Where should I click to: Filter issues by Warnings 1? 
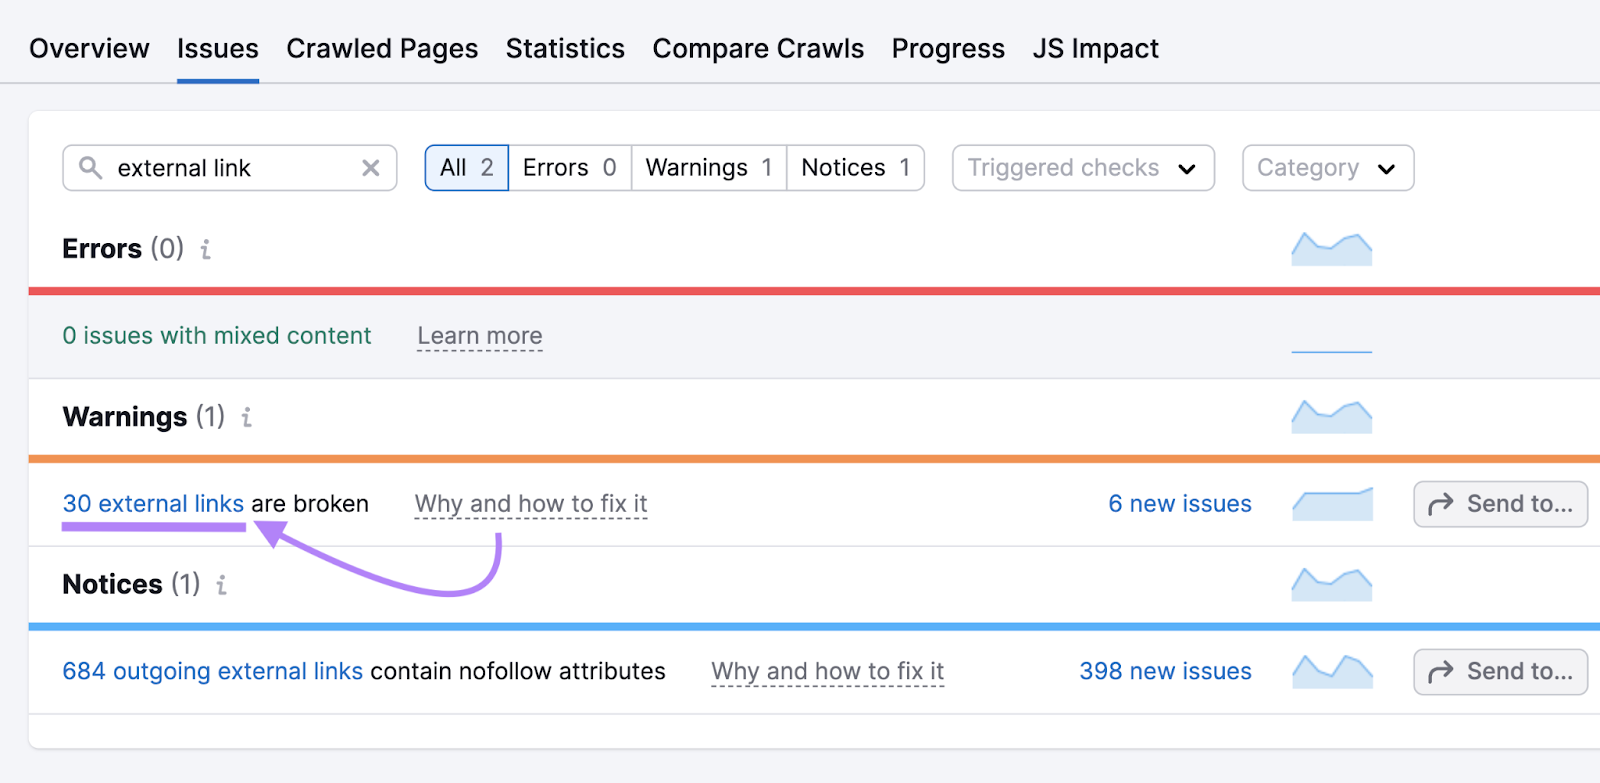(708, 168)
